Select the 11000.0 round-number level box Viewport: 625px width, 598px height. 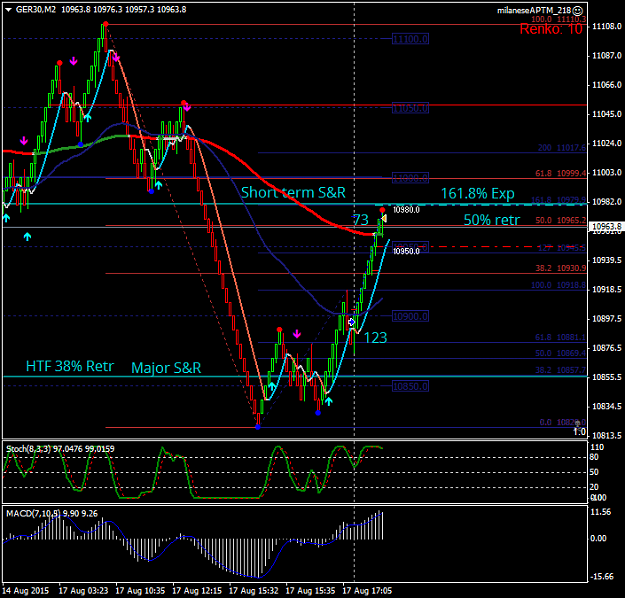click(x=410, y=178)
